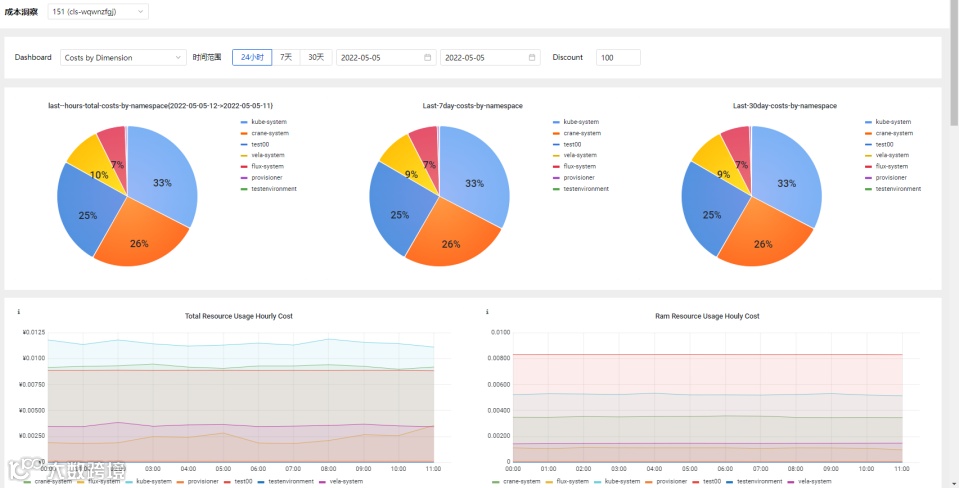Click info icon beside Total Resource Usage chart
Screen dimensions: 959x488
click(x=18, y=312)
